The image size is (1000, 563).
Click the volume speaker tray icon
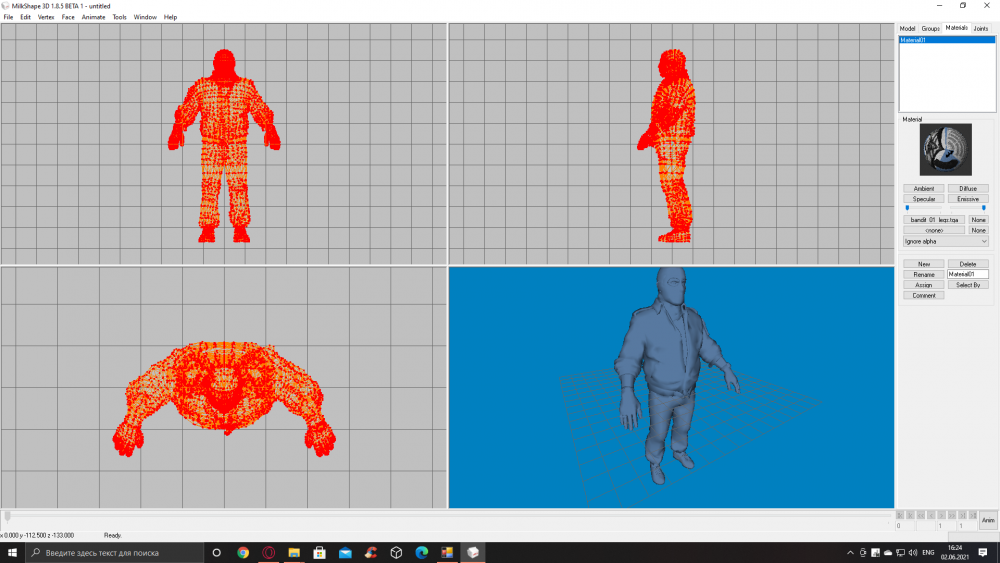tap(913, 553)
